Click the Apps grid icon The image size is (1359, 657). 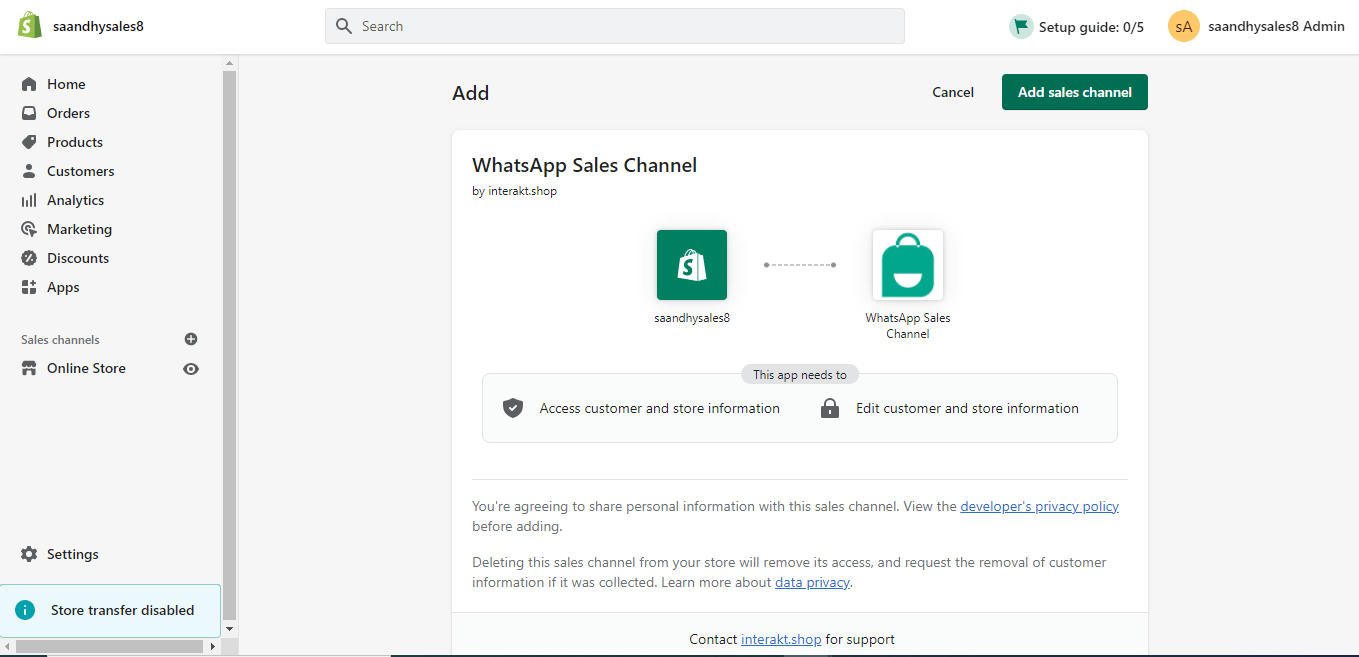point(29,287)
